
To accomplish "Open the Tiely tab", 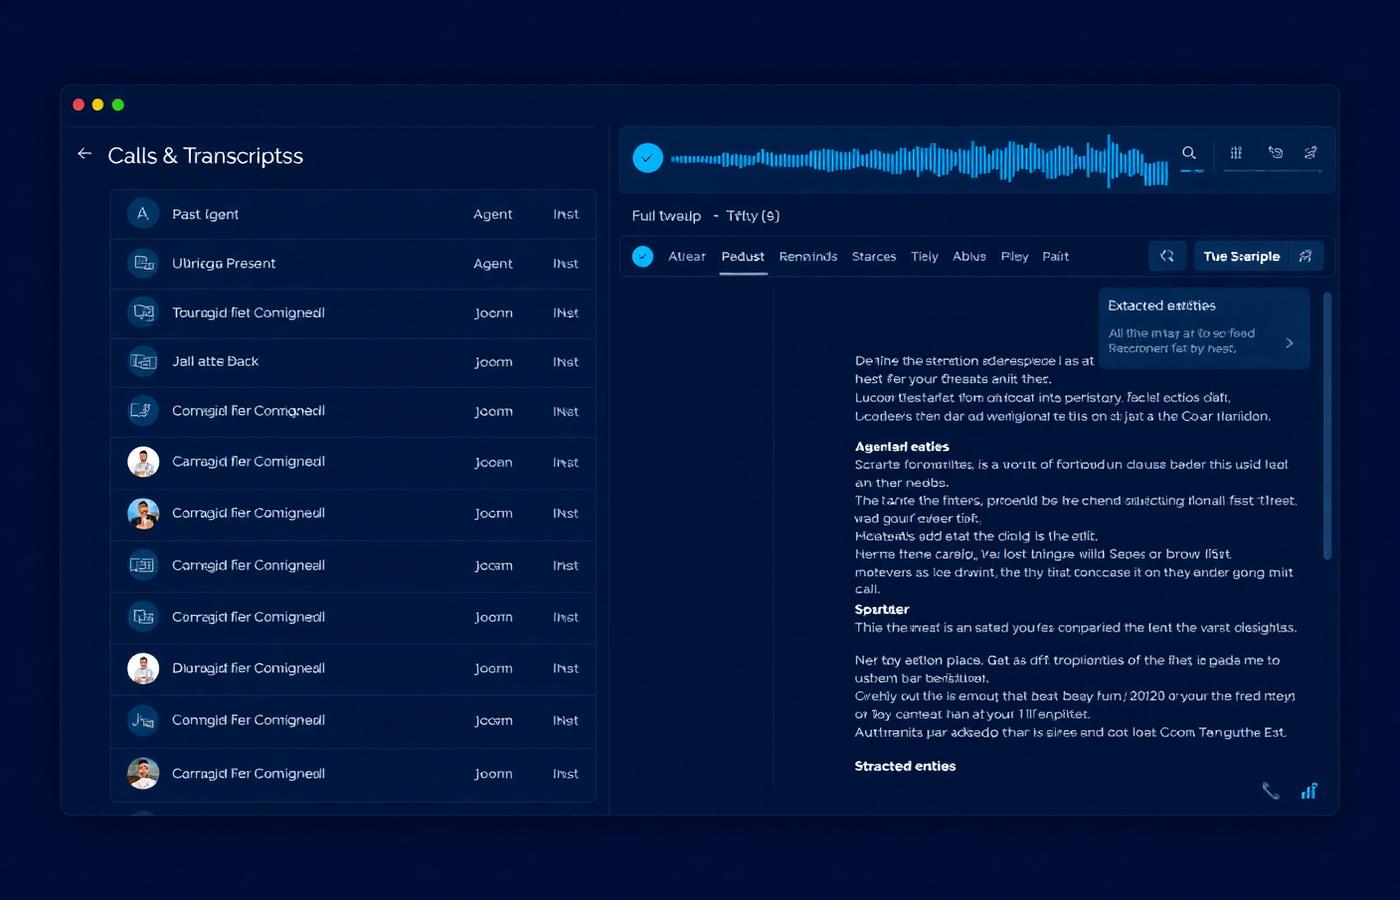I will pyautogui.click(x=924, y=257).
